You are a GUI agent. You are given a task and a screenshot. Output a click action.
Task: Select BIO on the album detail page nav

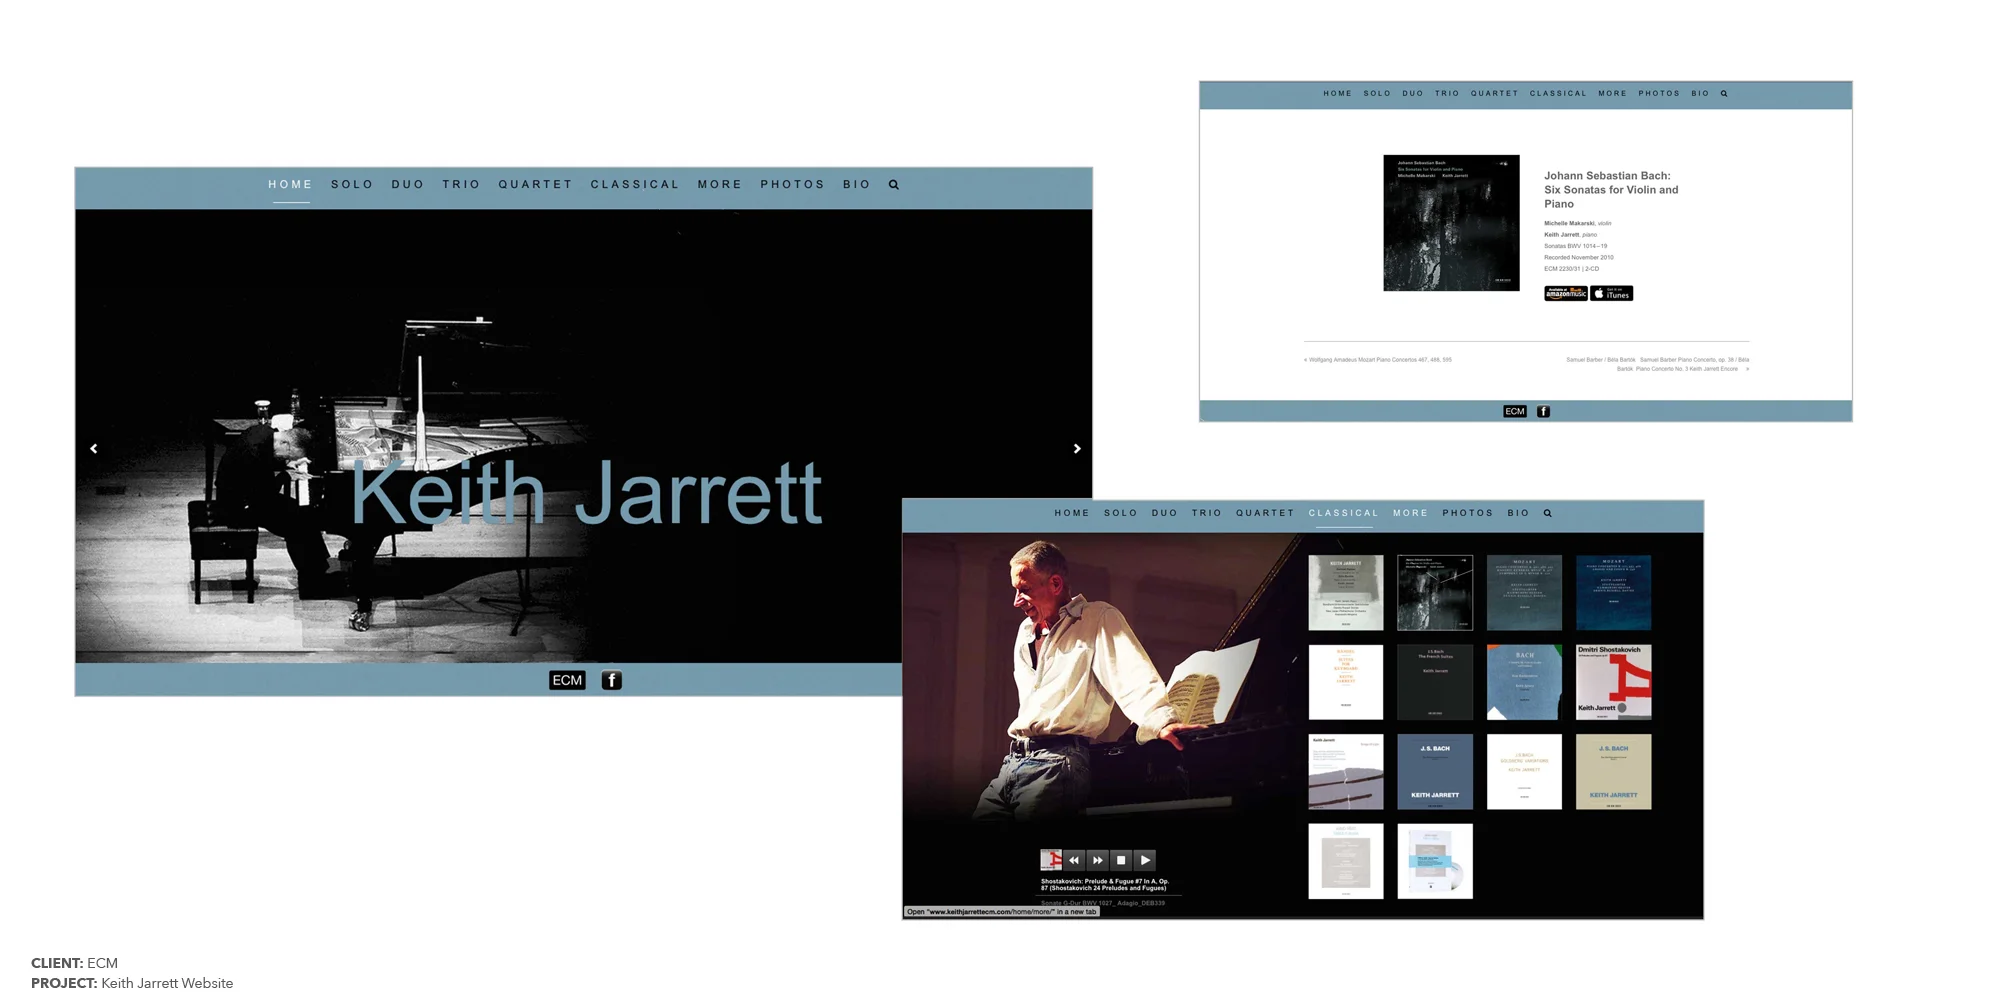(x=1700, y=94)
